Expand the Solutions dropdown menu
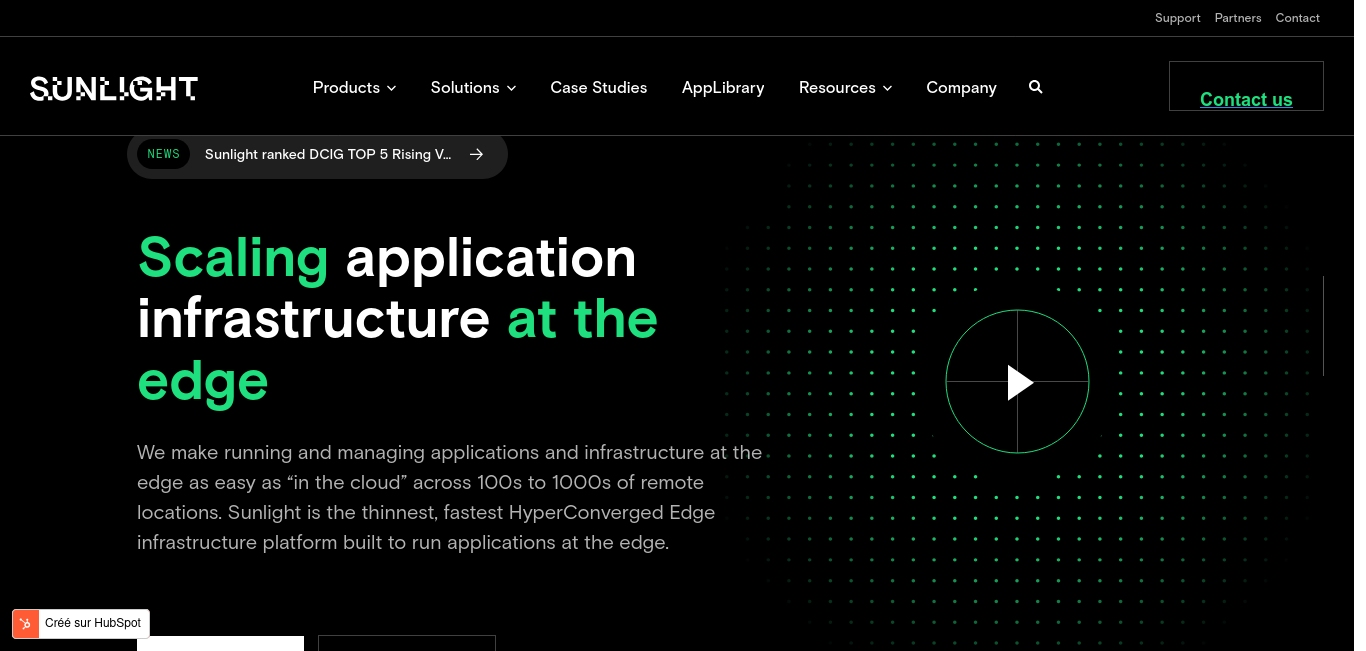Screen dimensions: 1366x651 [x=474, y=88]
